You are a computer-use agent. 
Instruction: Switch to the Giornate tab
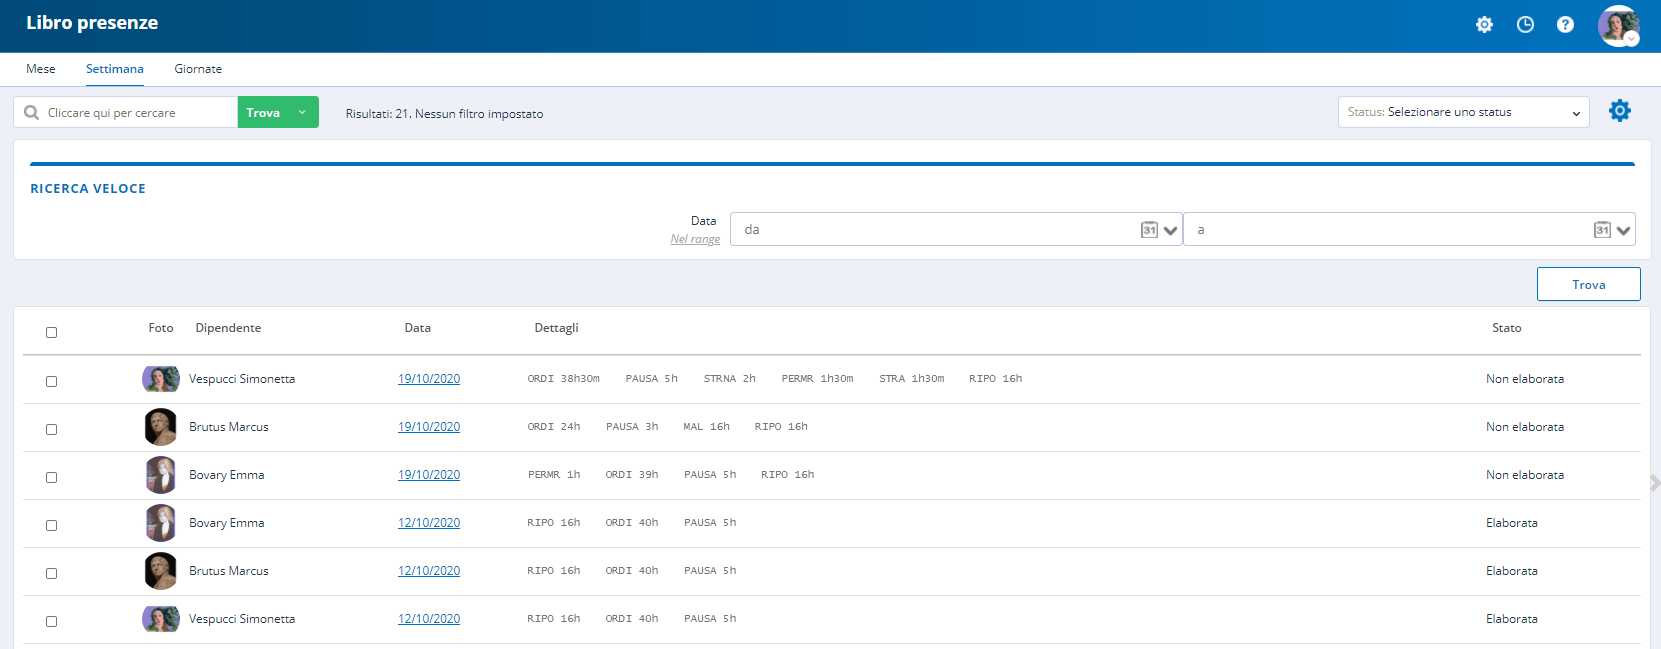pyautogui.click(x=198, y=69)
